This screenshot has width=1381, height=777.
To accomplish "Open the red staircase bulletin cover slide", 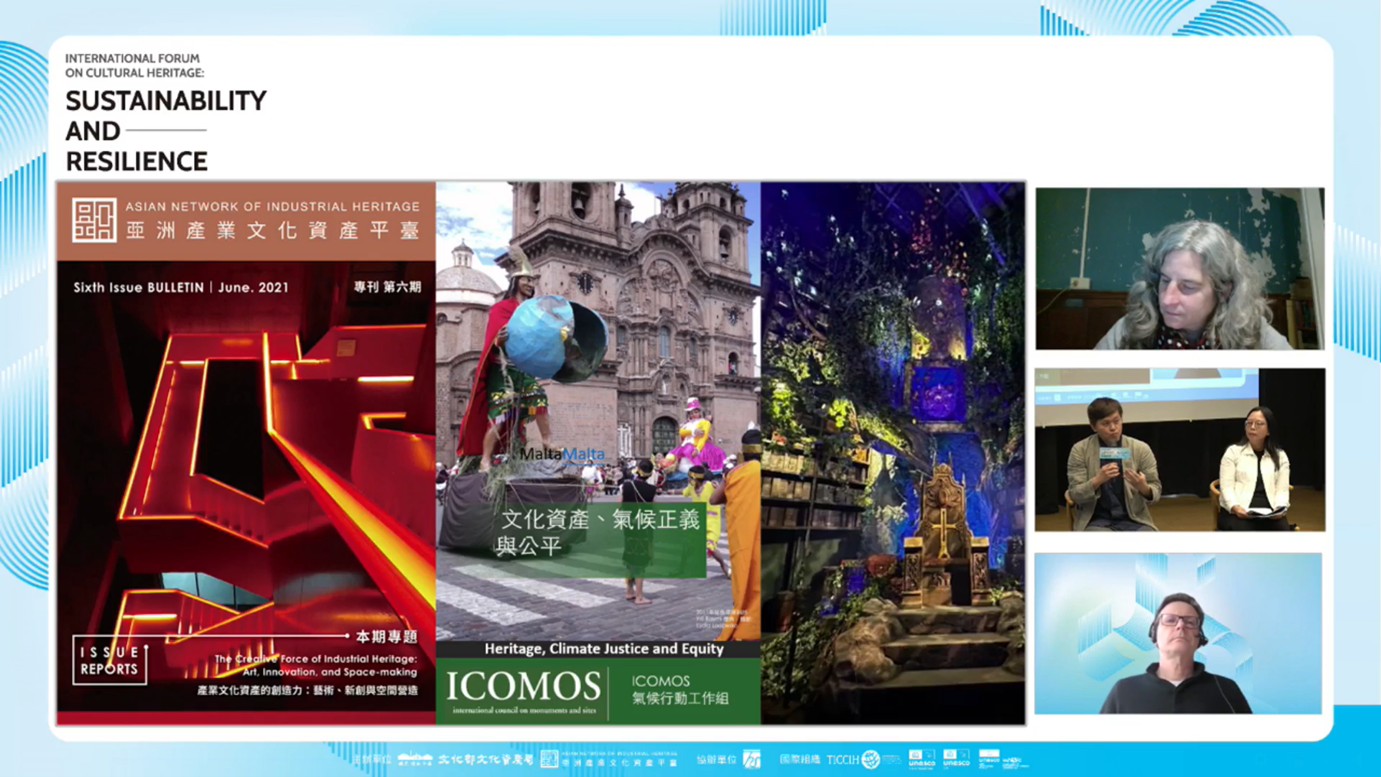I will click(x=246, y=453).
